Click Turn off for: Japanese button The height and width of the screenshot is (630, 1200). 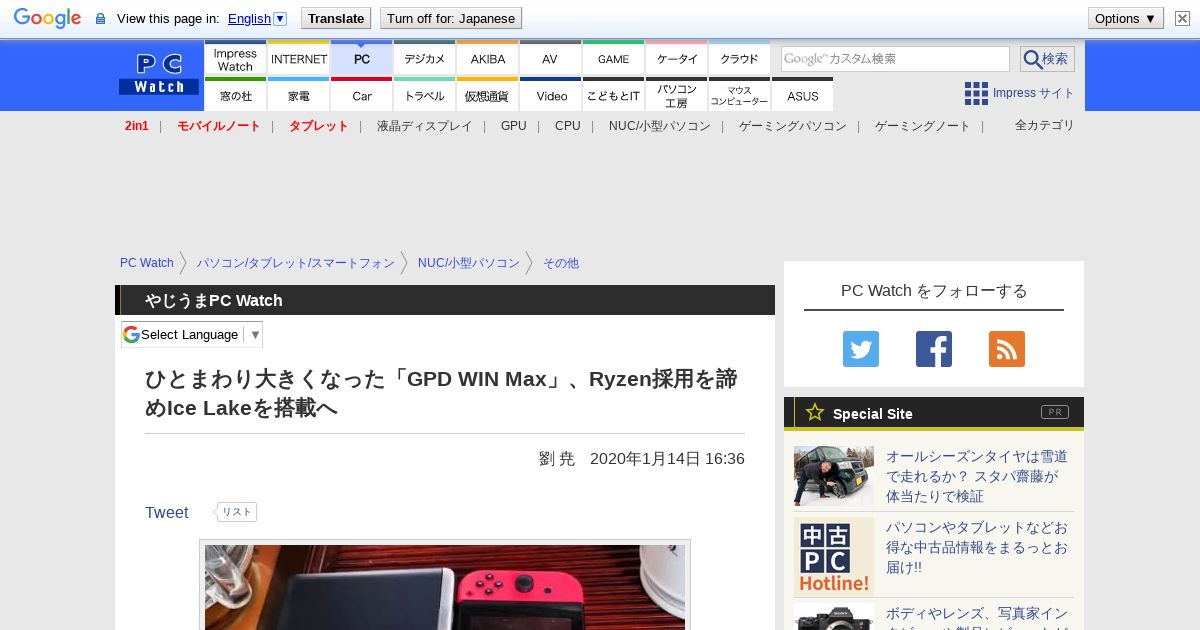pyautogui.click(x=451, y=18)
